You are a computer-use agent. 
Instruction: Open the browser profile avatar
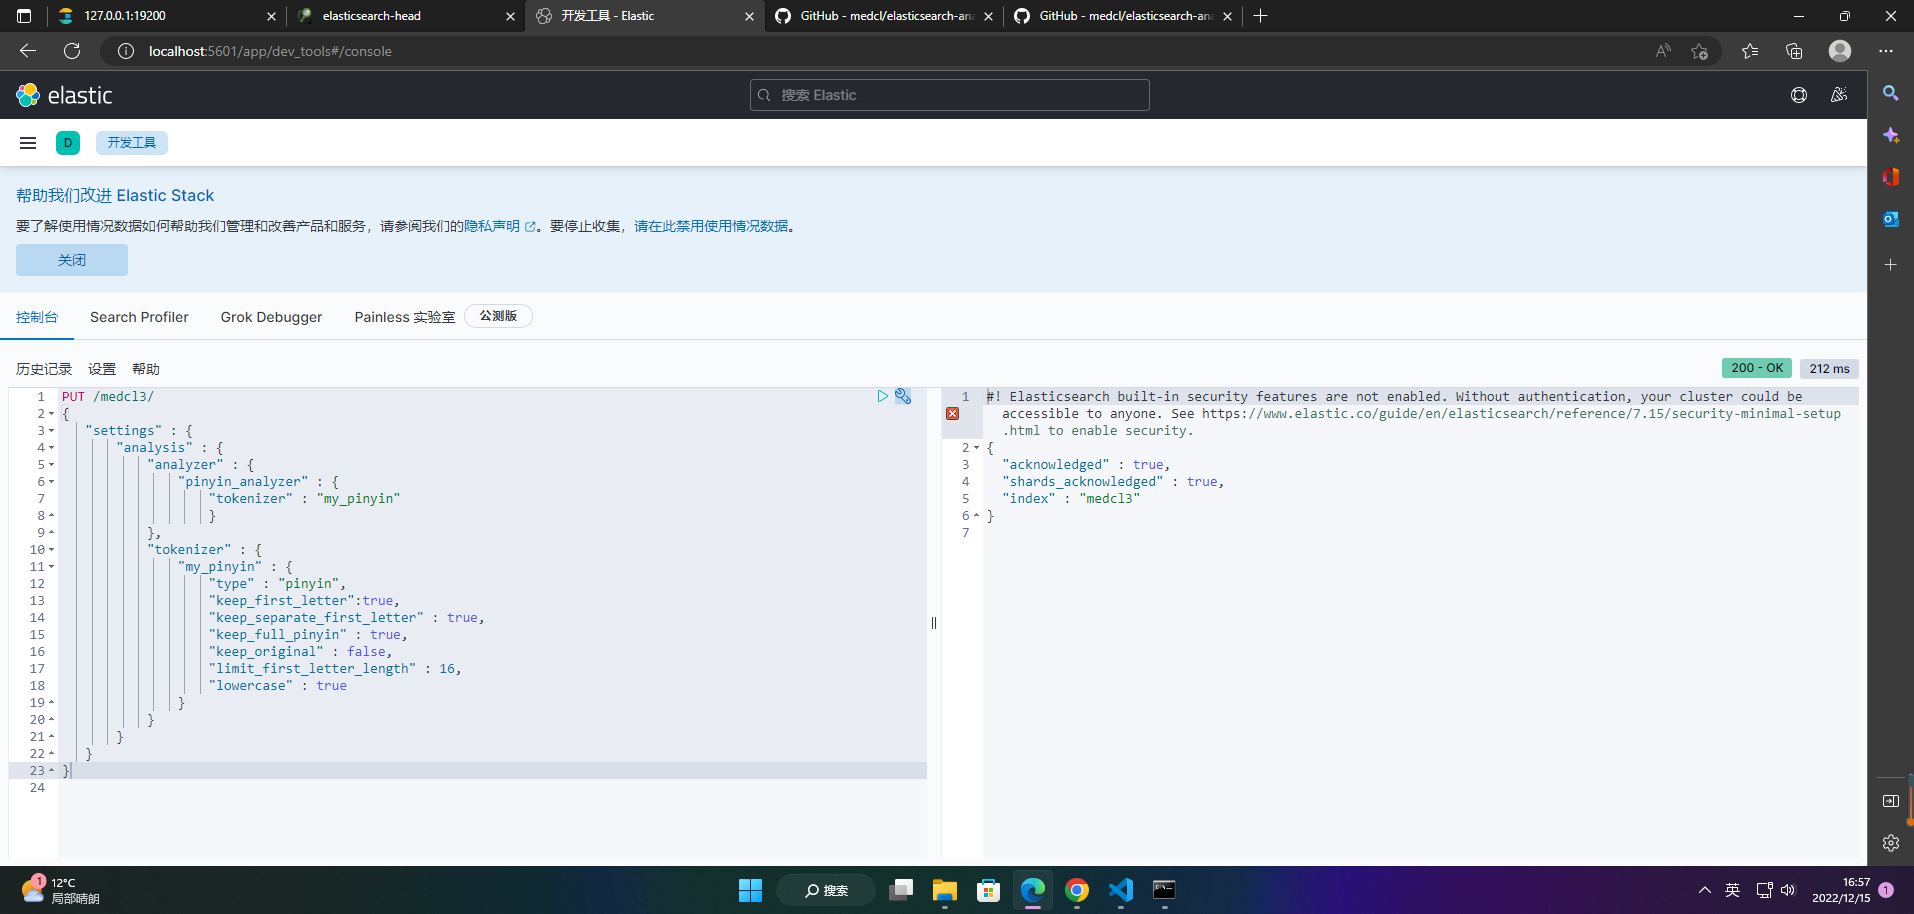[x=1840, y=51]
